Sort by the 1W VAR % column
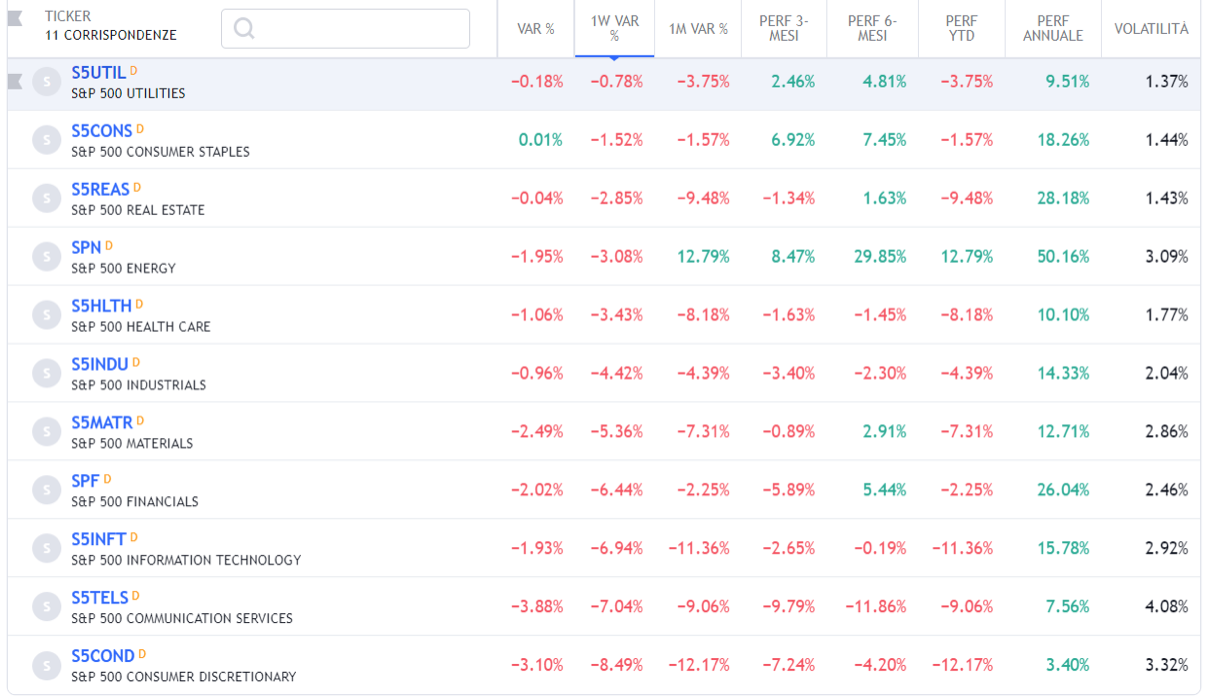The image size is (1206, 700). pos(614,29)
